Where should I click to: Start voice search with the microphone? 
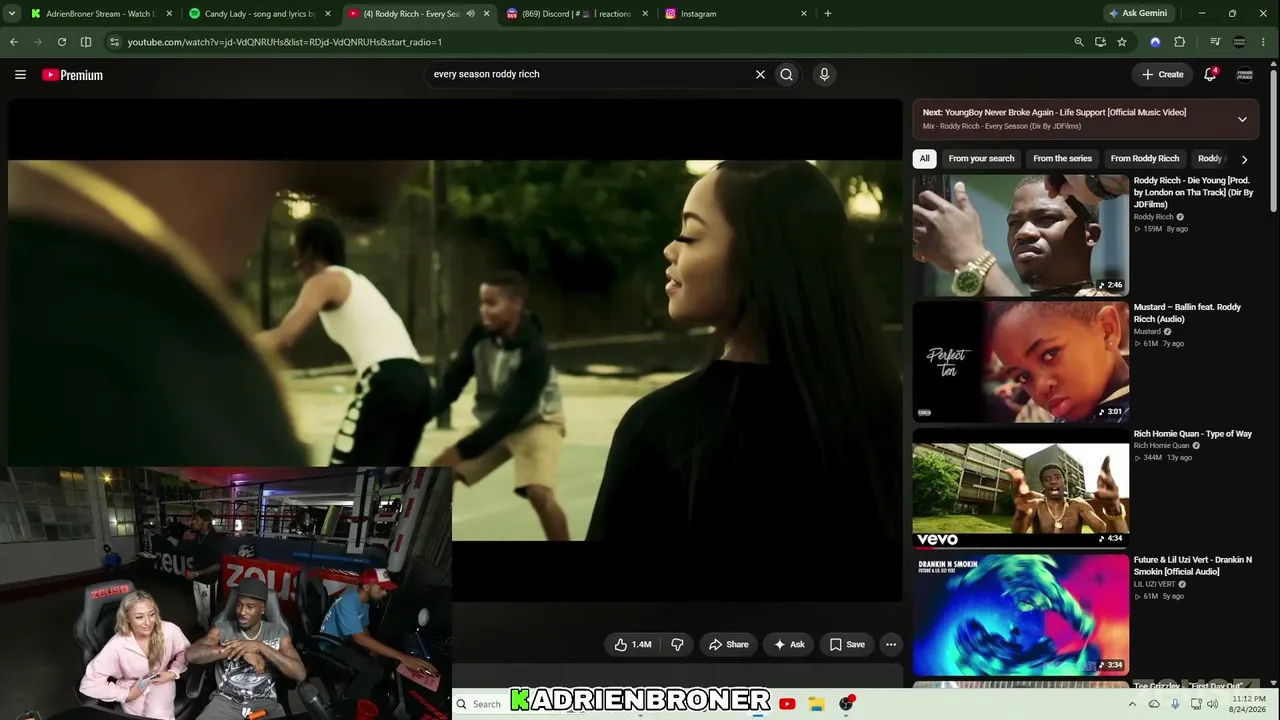click(824, 74)
